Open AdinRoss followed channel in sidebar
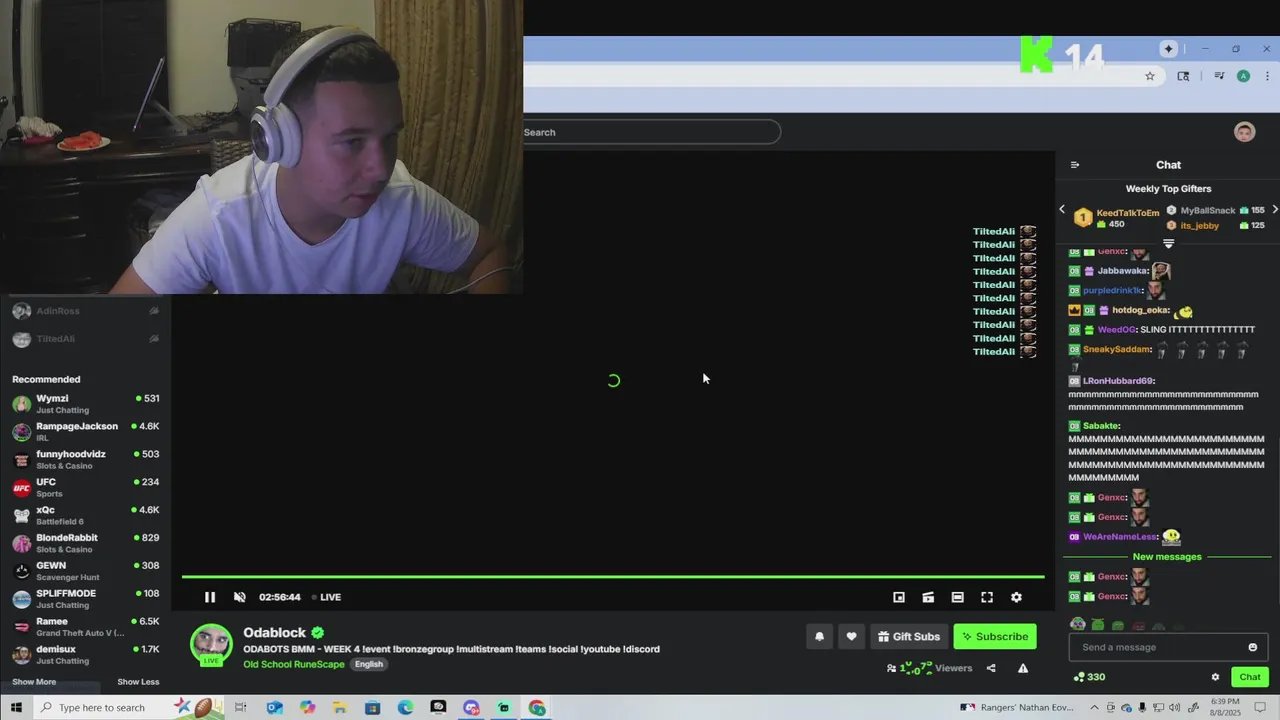 (x=86, y=311)
